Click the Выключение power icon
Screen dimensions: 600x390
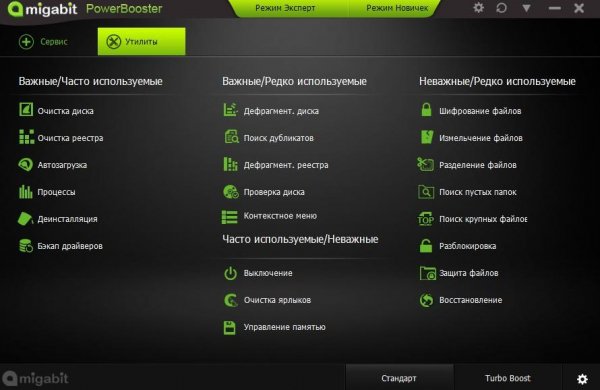pos(230,273)
